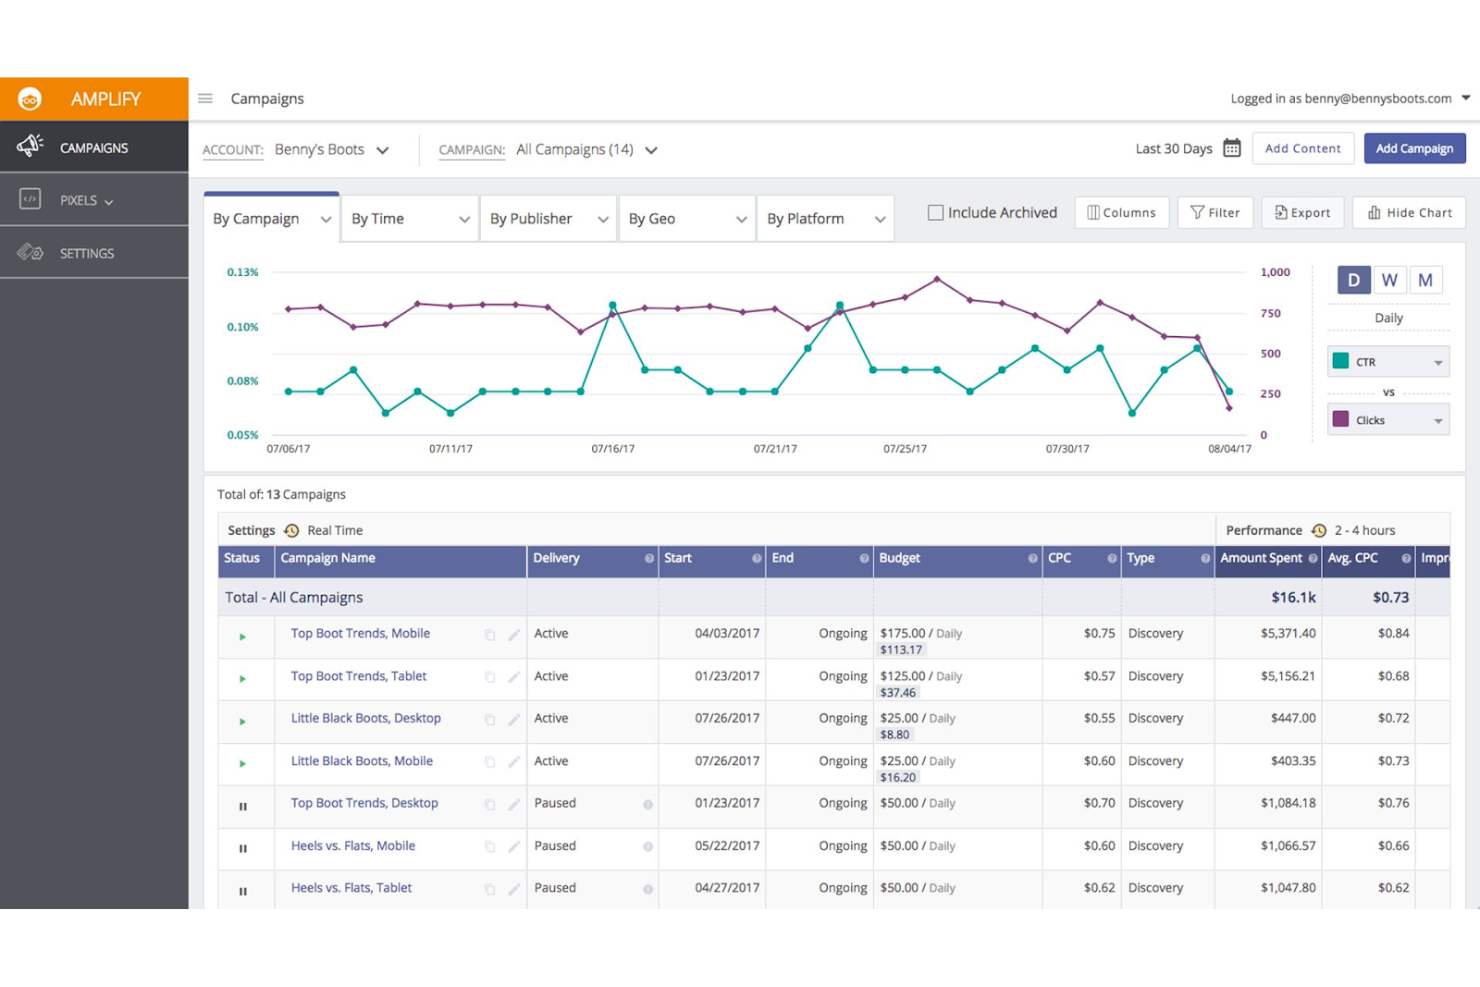Screen dimensions: 1480x987
Task: Switch to the By Publisher tab
Action: click(x=531, y=218)
